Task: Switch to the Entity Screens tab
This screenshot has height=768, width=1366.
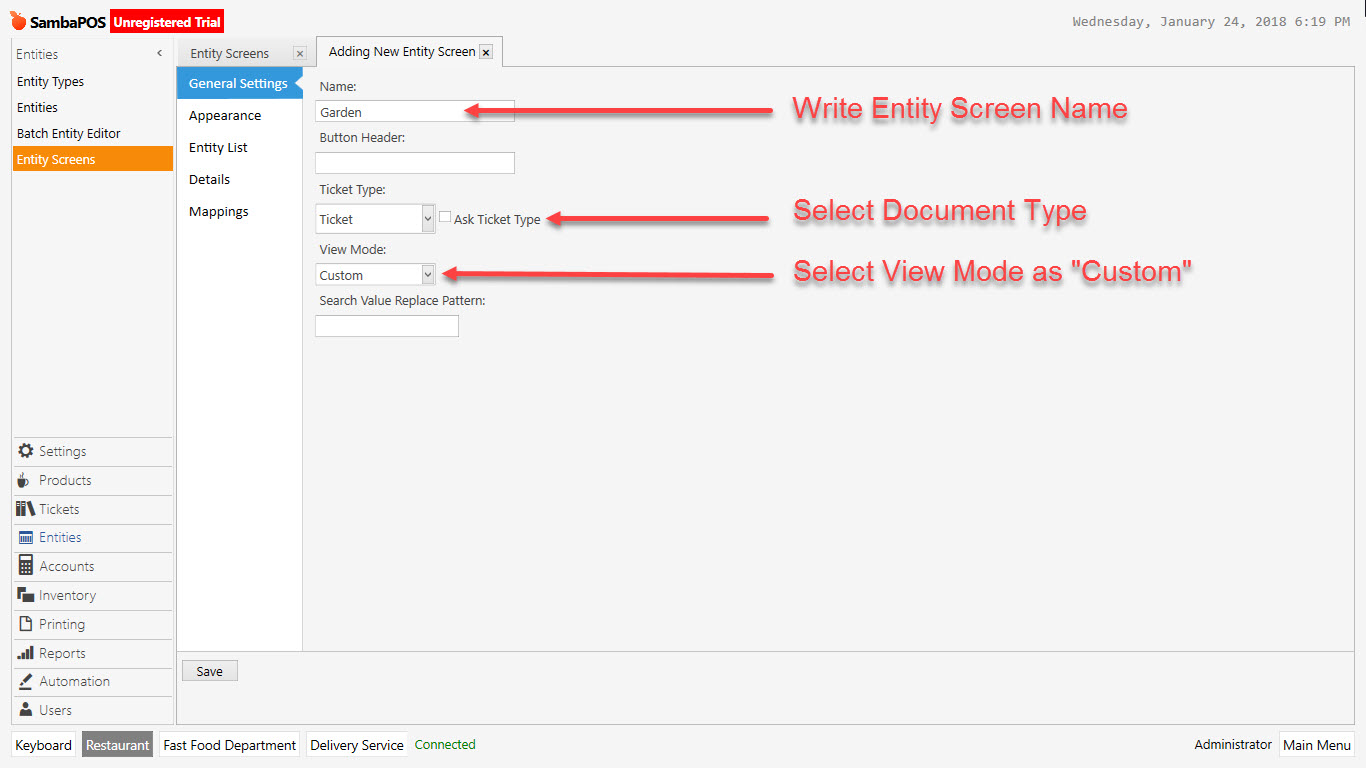Action: (229, 53)
